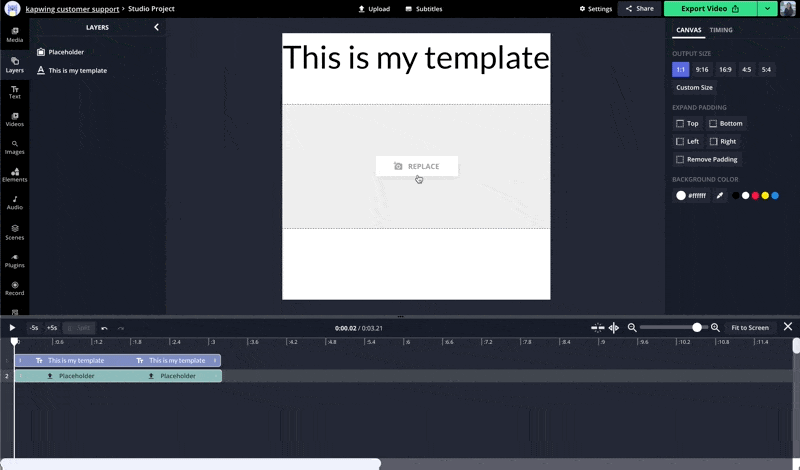The image size is (800, 470).
Task: Expand the Export Video dropdown arrow
Action: tap(767, 8)
